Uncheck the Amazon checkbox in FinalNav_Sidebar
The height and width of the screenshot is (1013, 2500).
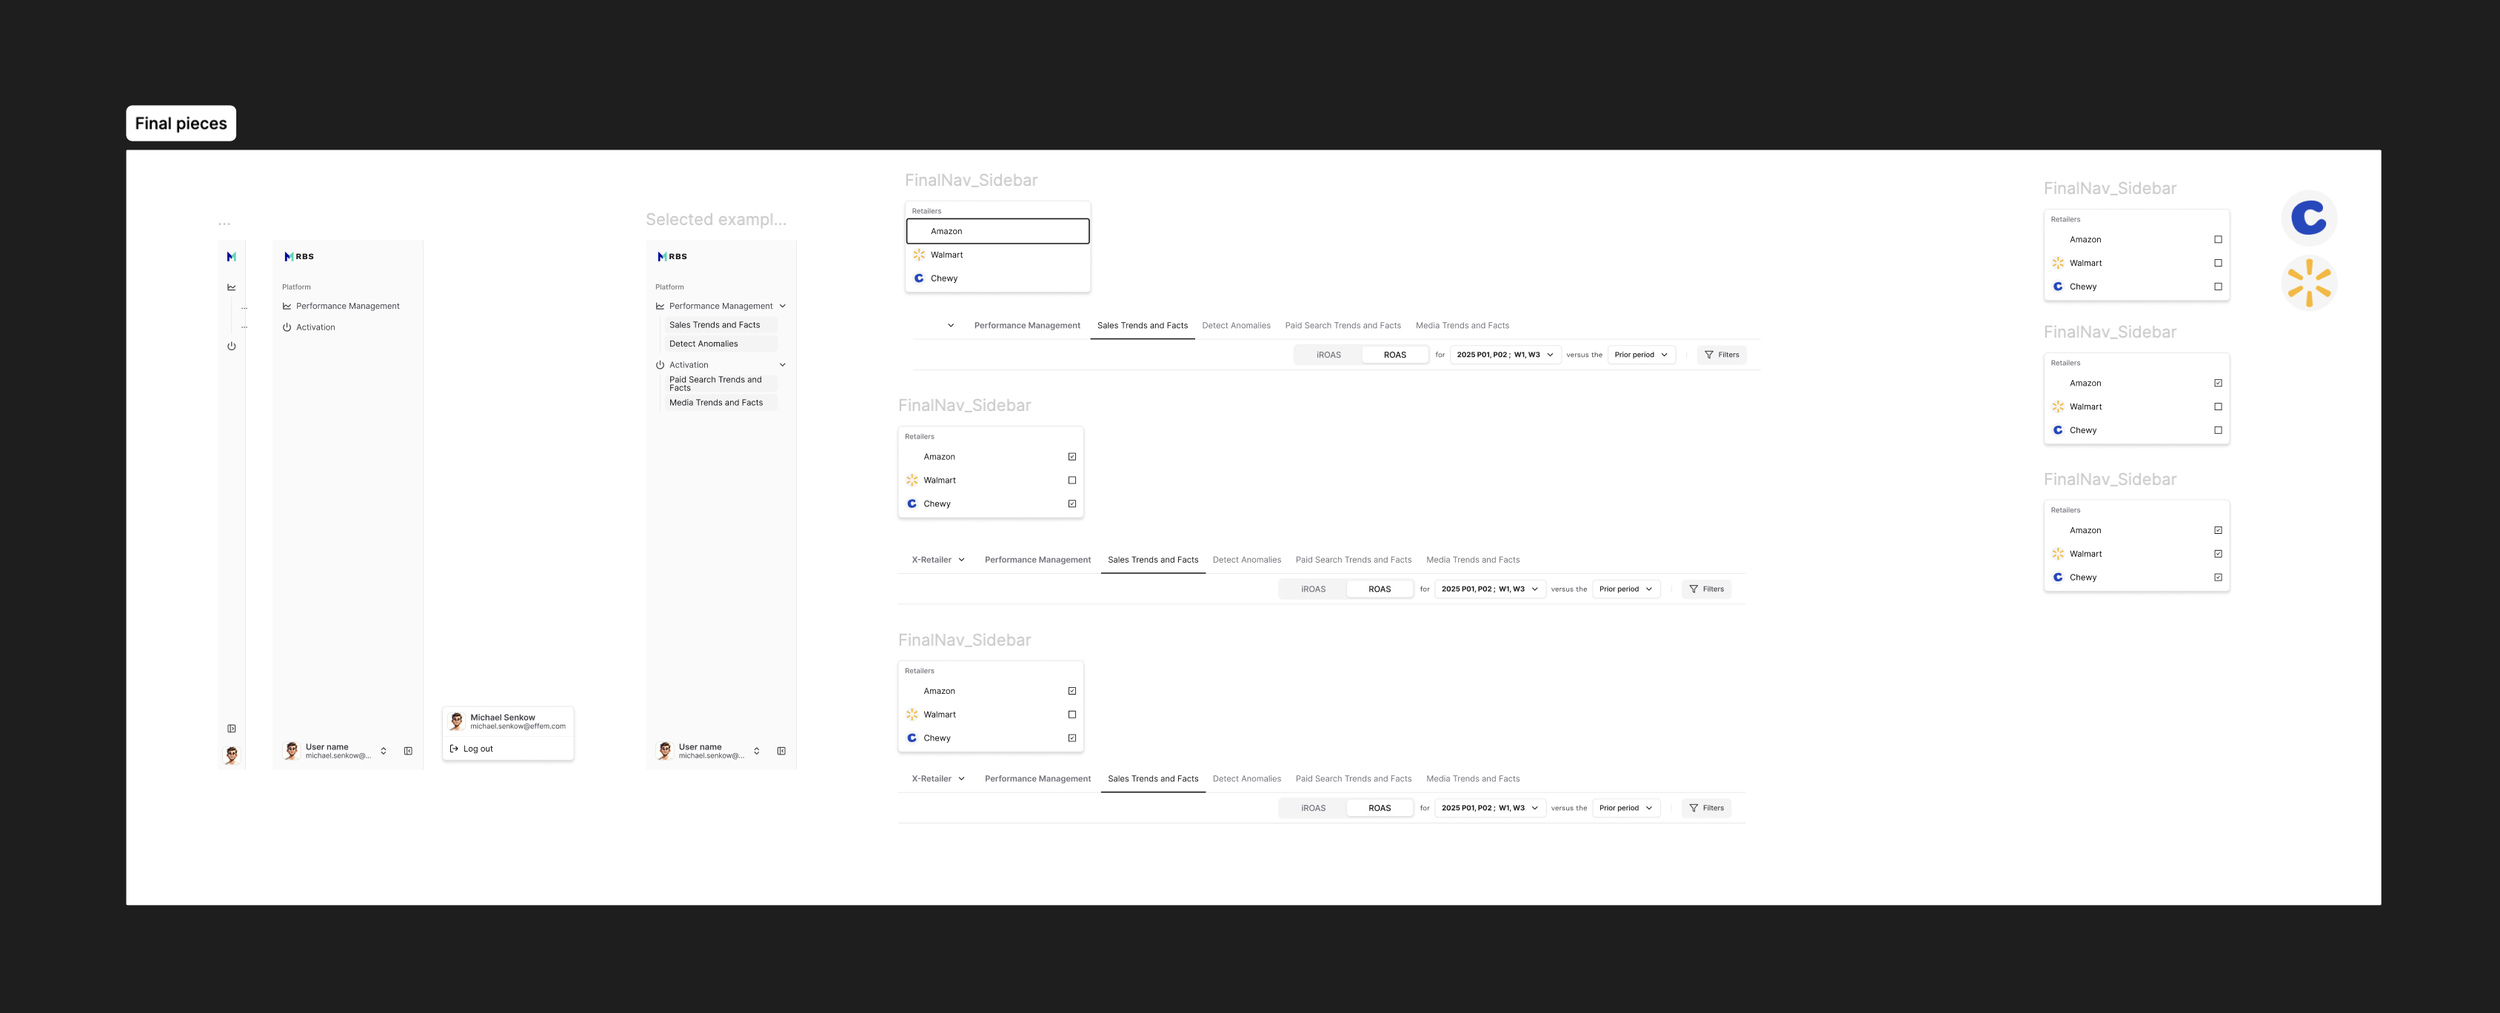click(1071, 456)
